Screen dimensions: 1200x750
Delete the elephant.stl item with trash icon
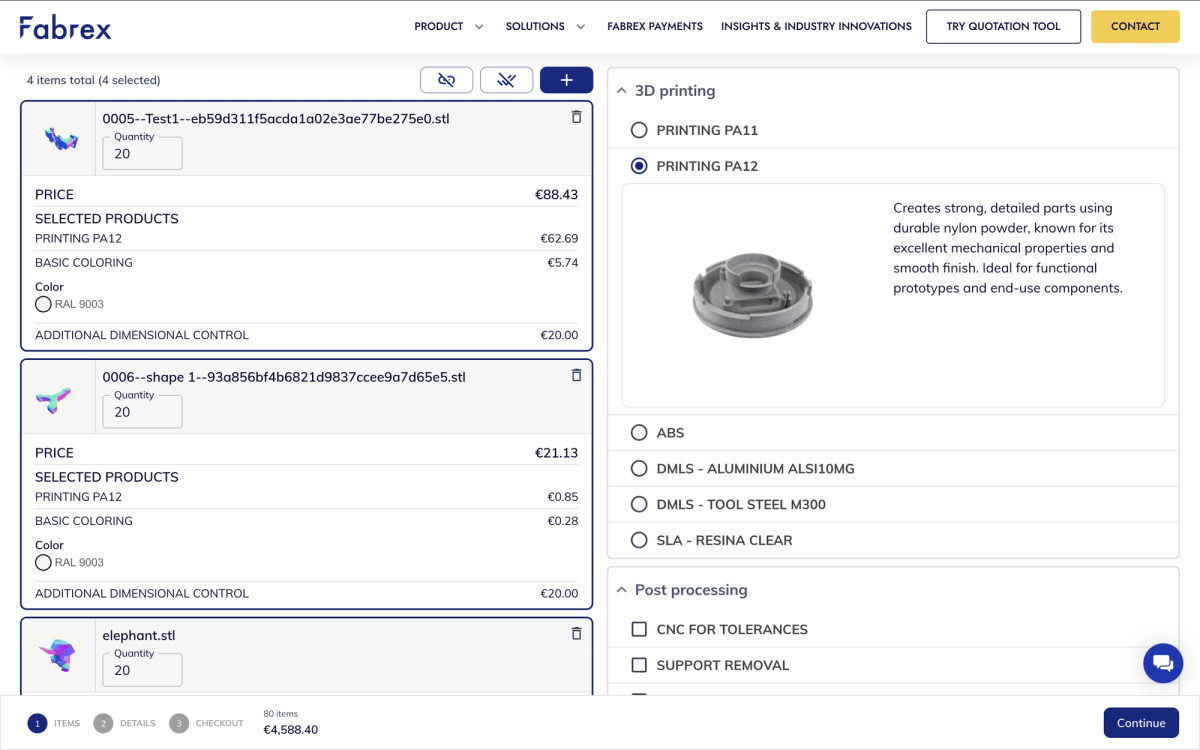coord(576,633)
